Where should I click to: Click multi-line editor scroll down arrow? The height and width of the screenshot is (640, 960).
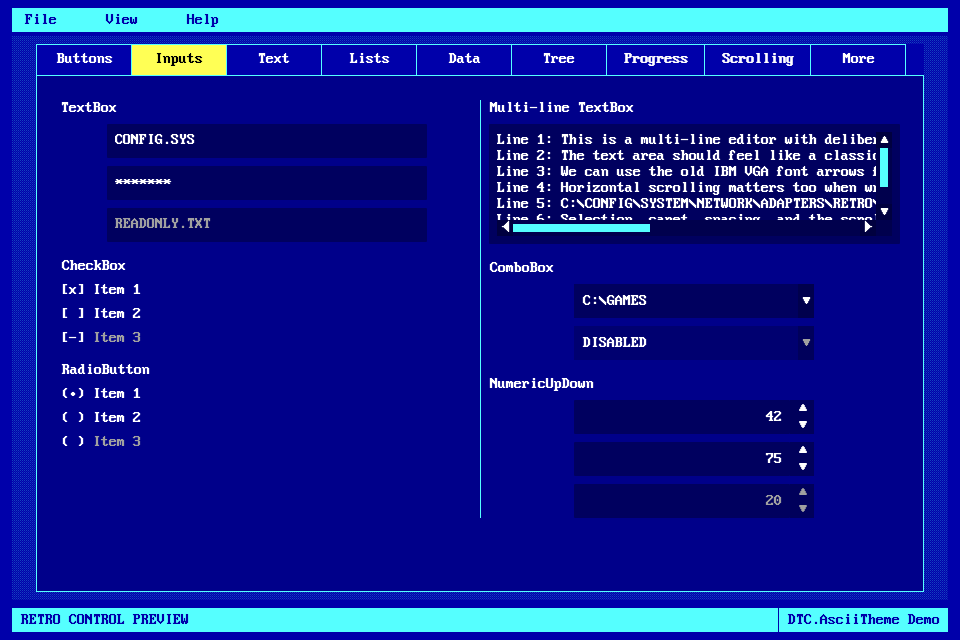(x=885, y=211)
